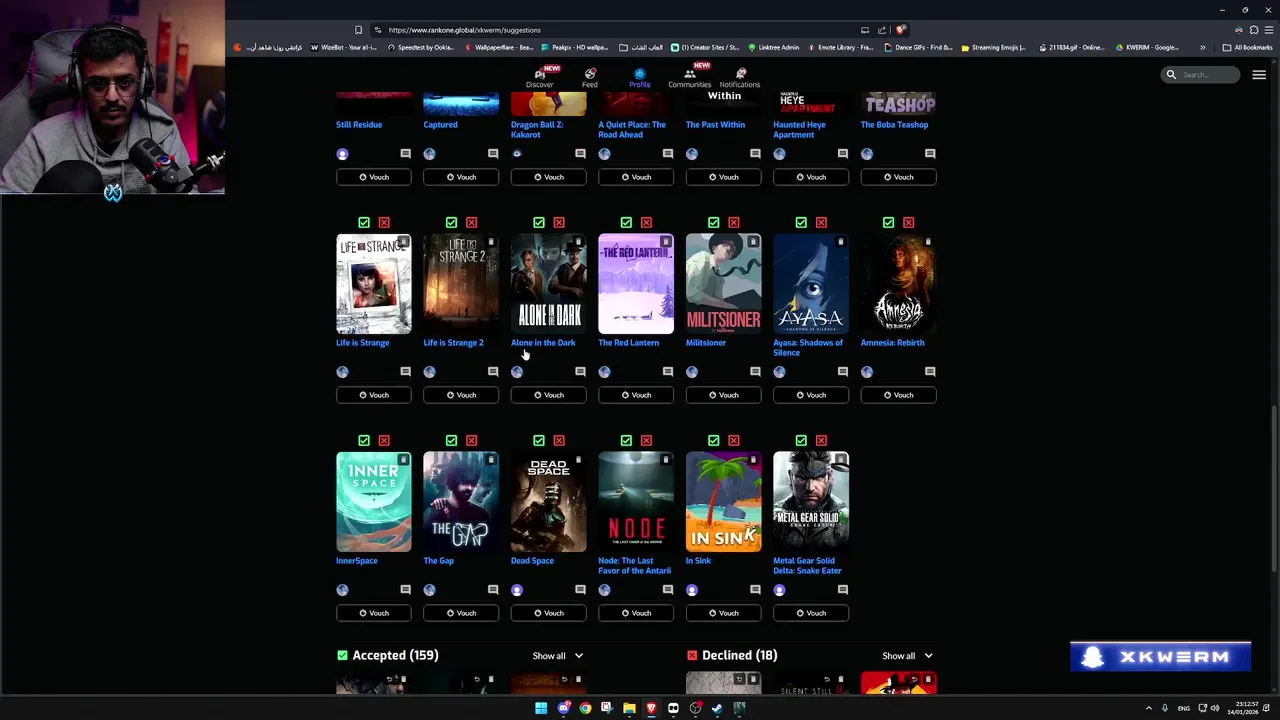Screen dimensions: 1280x720
Task: Open Militsioner title link
Action: click(x=706, y=343)
